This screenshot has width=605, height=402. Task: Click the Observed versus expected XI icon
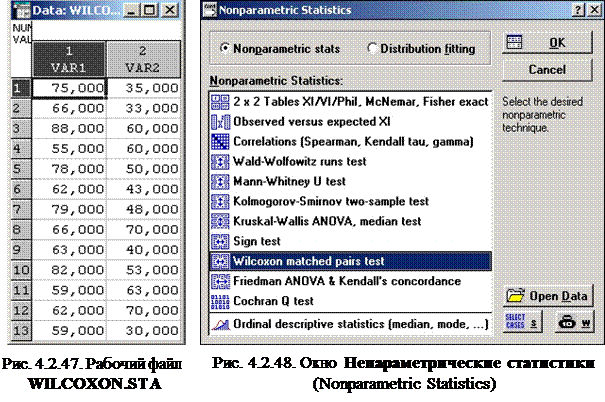point(220,122)
